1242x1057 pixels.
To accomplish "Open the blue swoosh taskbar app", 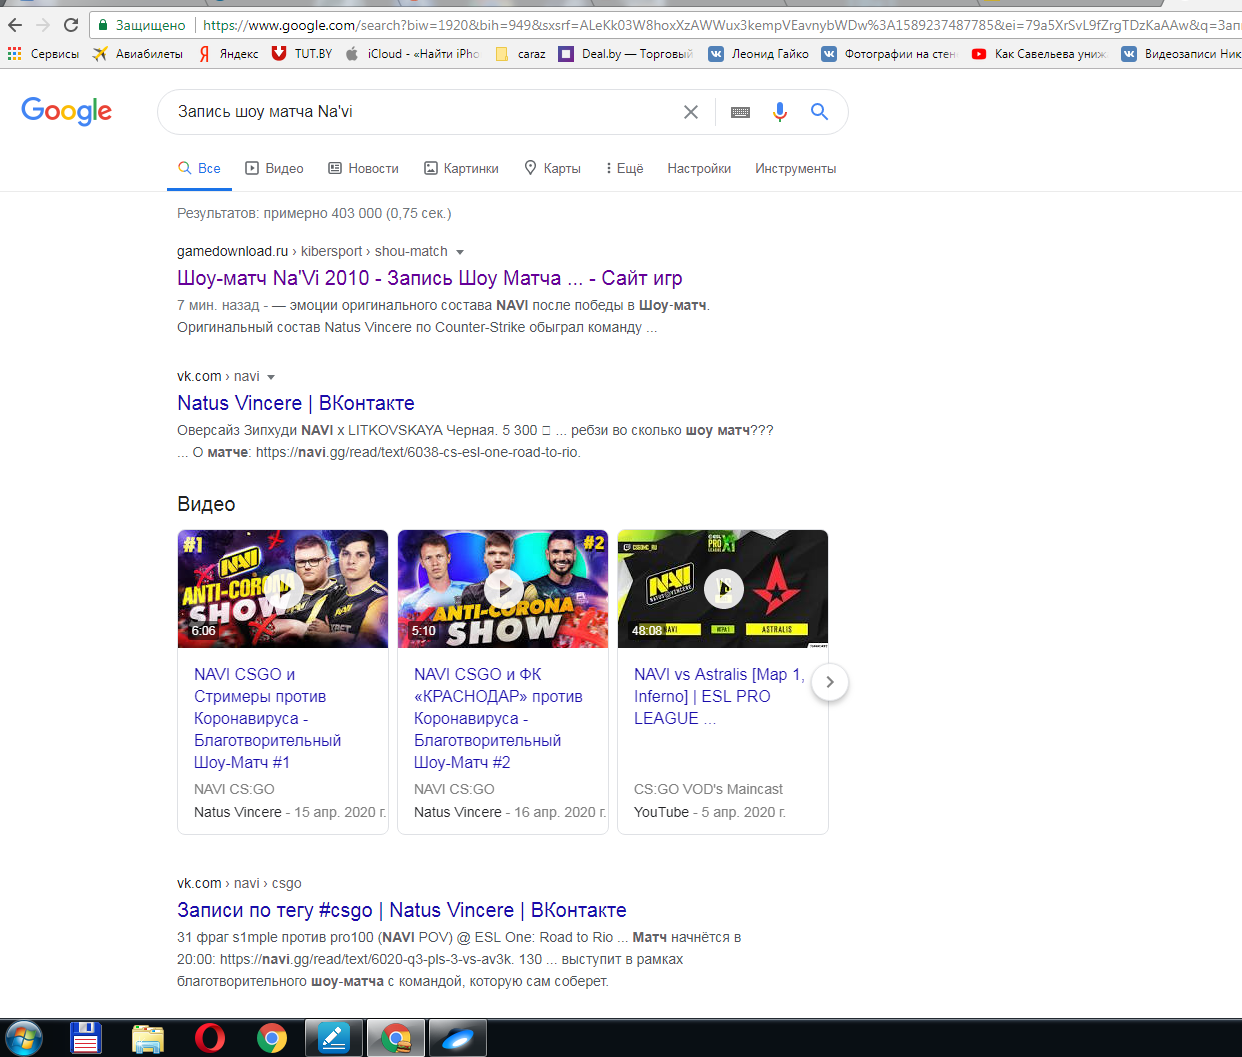I will [458, 1038].
